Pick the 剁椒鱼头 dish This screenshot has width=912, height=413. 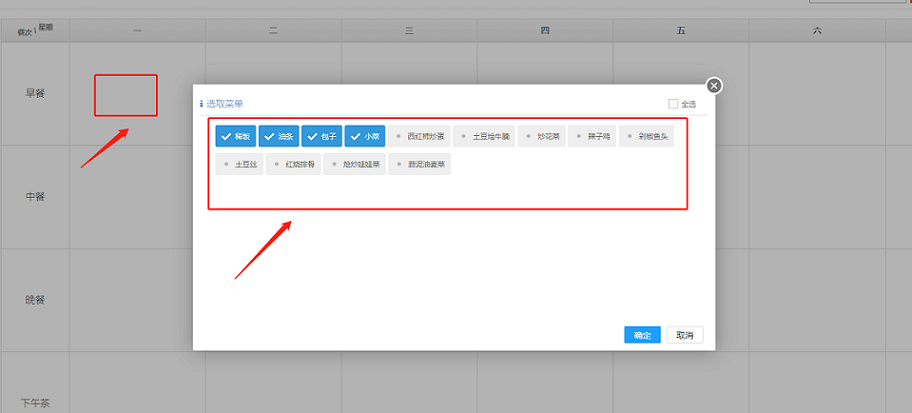pyautogui.click(x=646, y=136)
